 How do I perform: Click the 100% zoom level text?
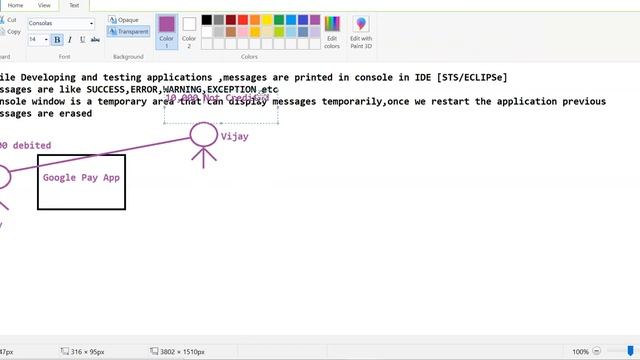(x=580, y=351)
